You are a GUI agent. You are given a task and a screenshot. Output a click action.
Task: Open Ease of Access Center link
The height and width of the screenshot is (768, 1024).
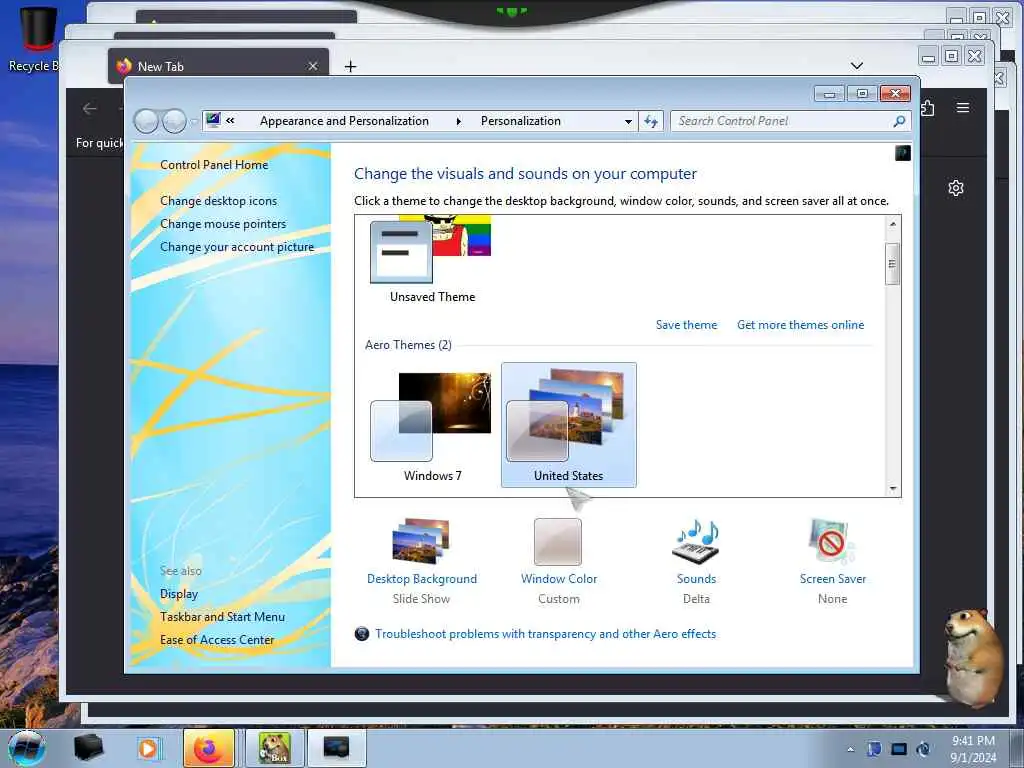coord(217,639)
